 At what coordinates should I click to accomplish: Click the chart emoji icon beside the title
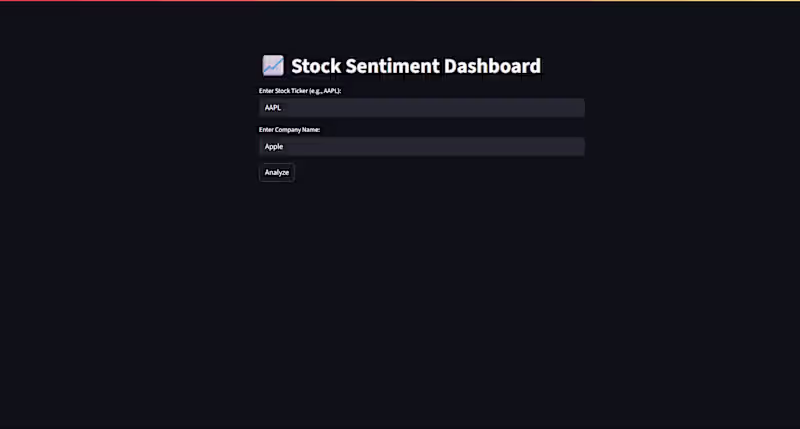pos(273,66)
